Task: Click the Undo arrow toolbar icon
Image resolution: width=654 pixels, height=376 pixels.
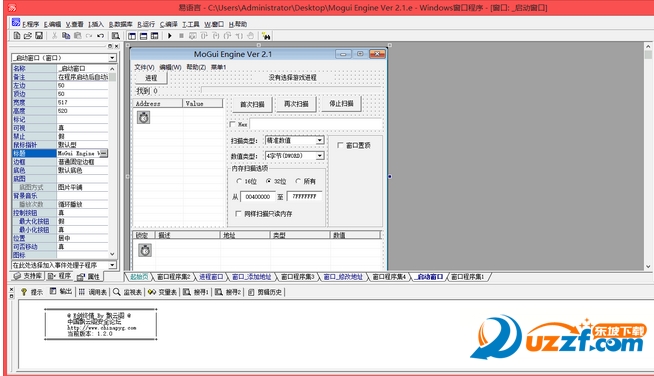Action: (x=101, y=36)
